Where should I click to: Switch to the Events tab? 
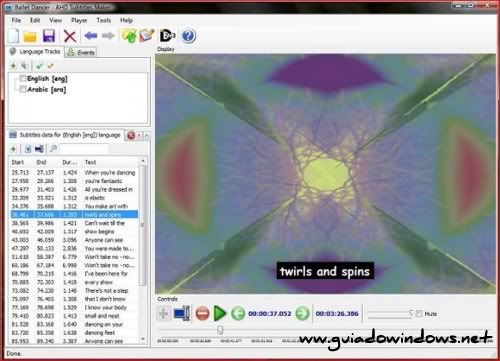coord(81,52)
